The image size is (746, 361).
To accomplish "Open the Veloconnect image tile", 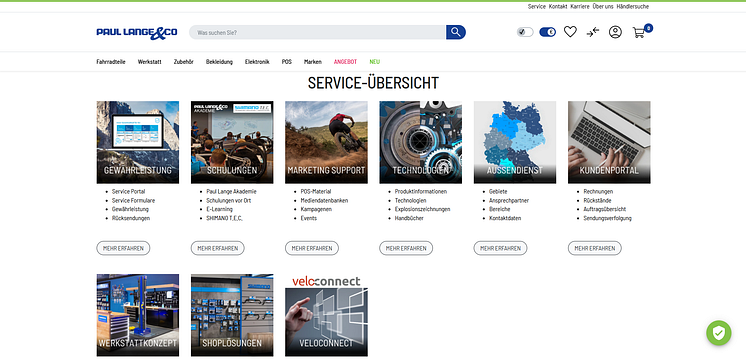I will tap(326, 315).
